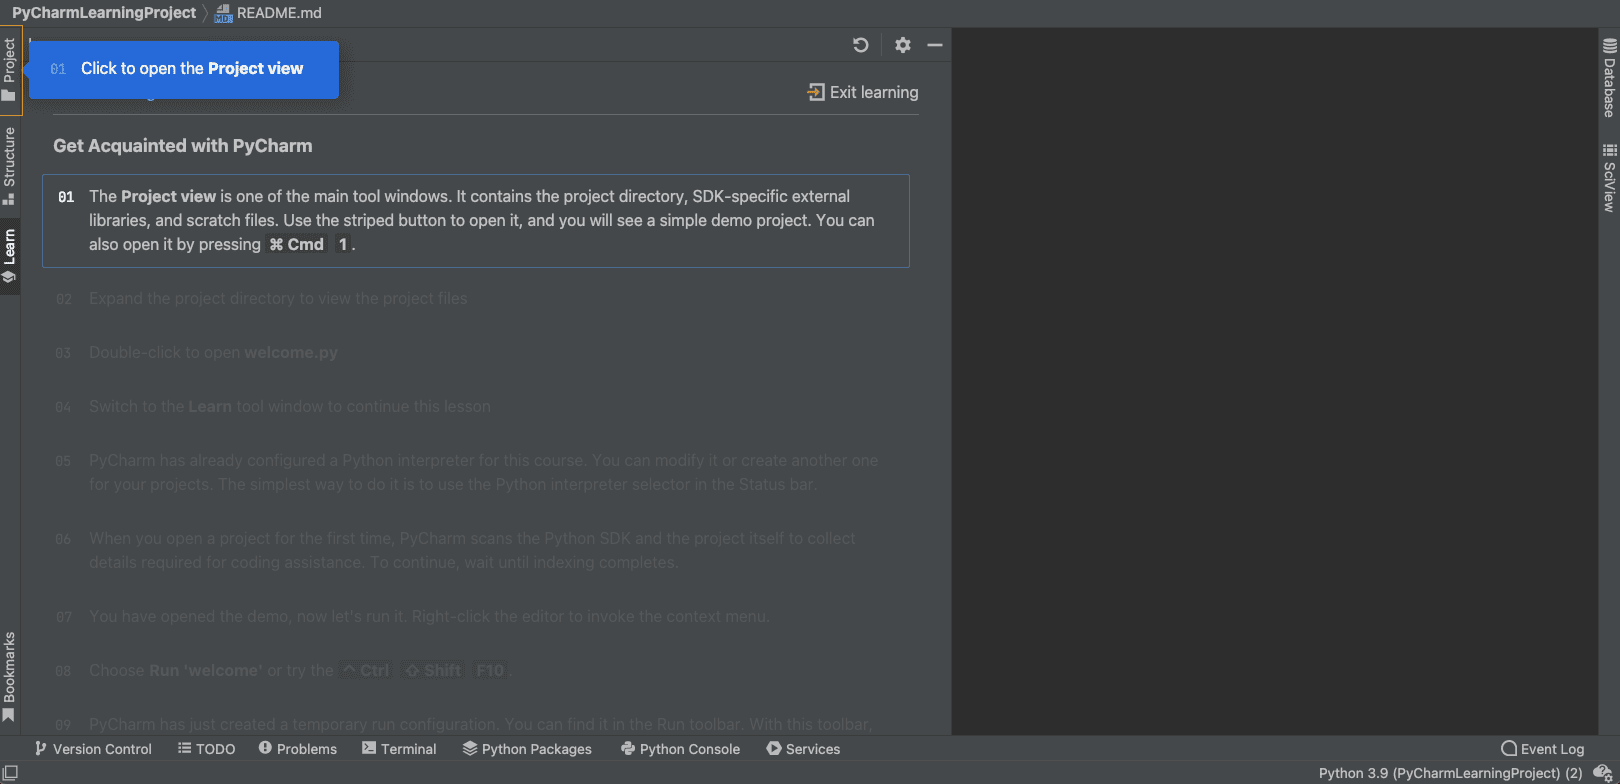Click the empty editor area
The height and width of the screenshot is (784, 1620).
[x=1274, y=381]
